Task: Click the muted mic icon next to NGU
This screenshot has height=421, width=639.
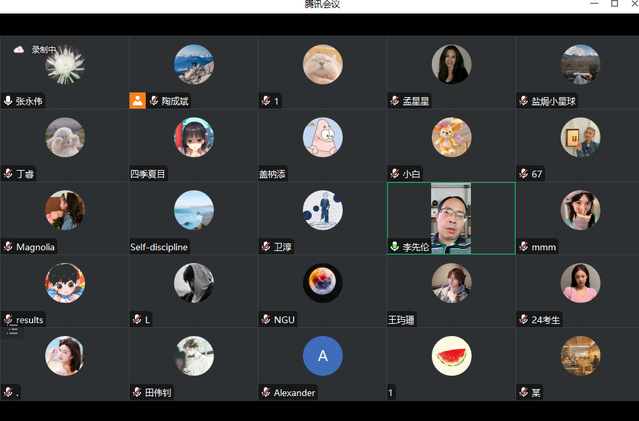Action: [266, 320]
